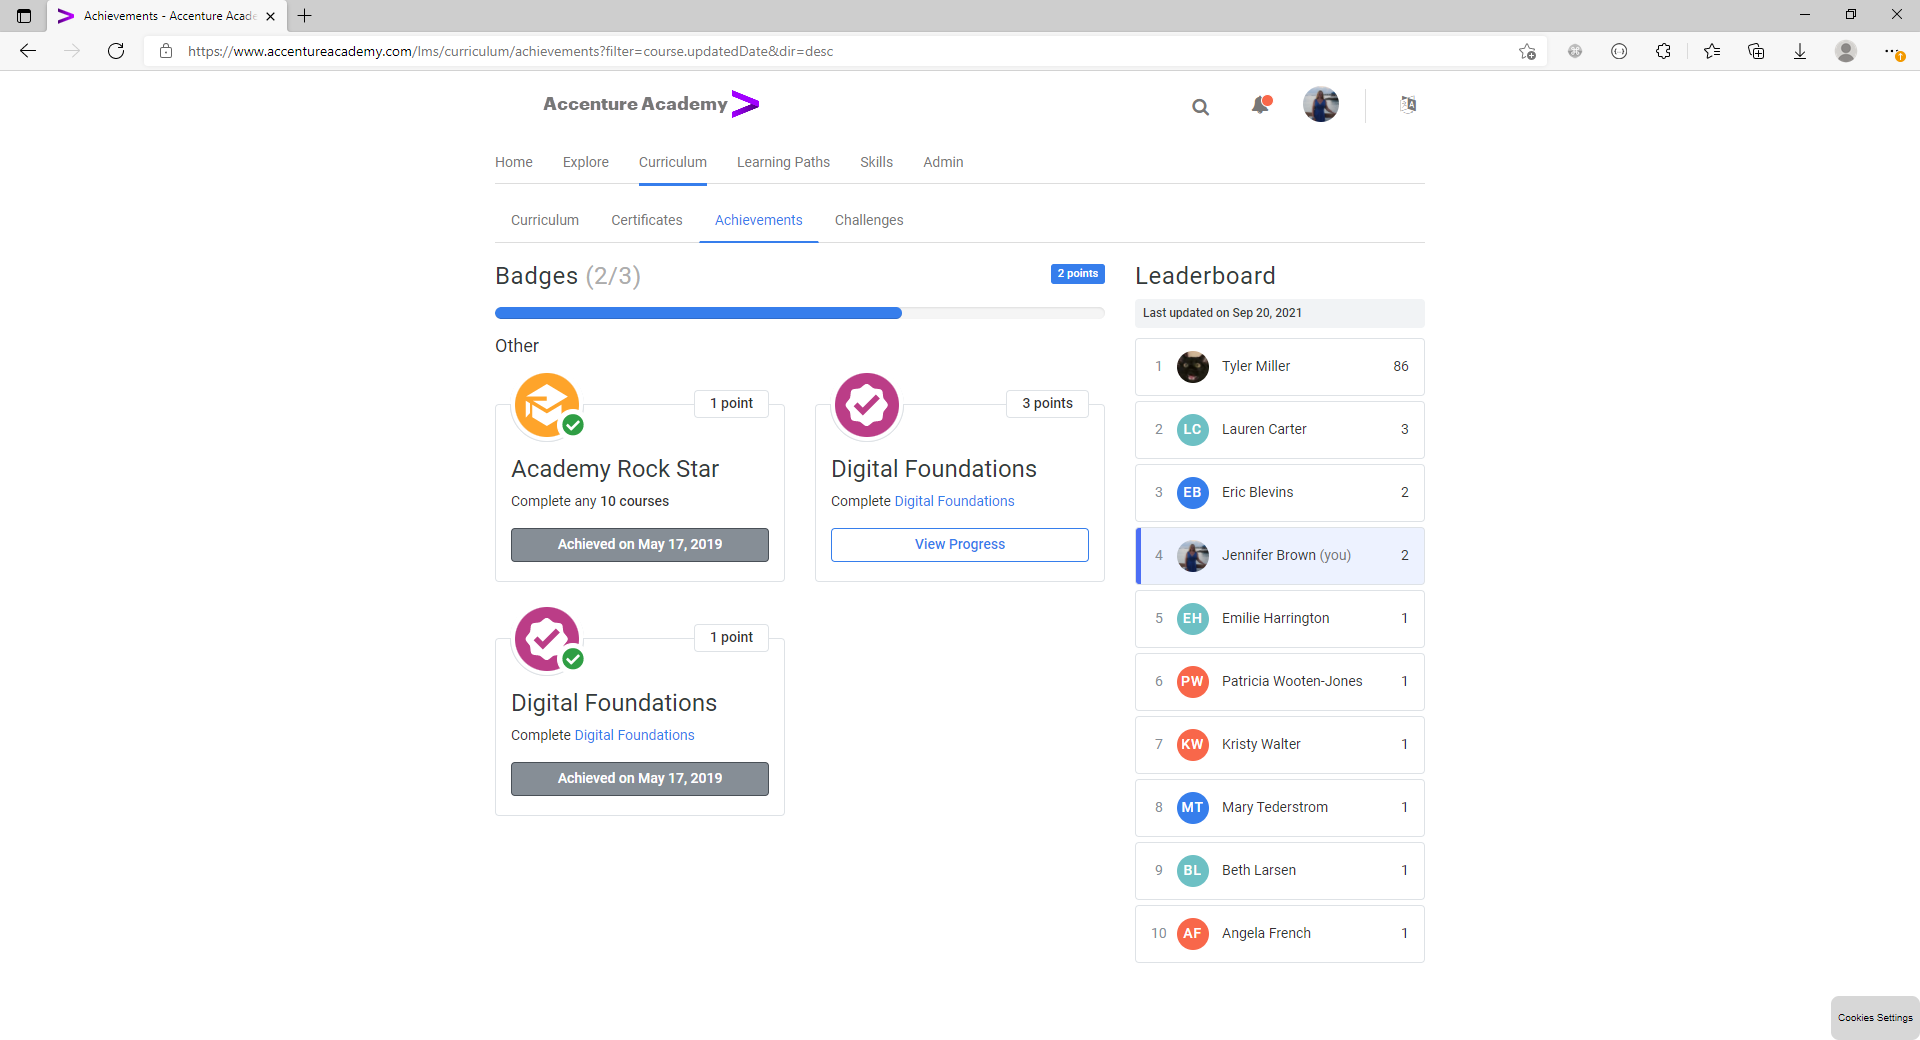Click Angela French's AF avatar
The width and height of the screenshot is (1920, 1040).
(x=1192, y=934)
